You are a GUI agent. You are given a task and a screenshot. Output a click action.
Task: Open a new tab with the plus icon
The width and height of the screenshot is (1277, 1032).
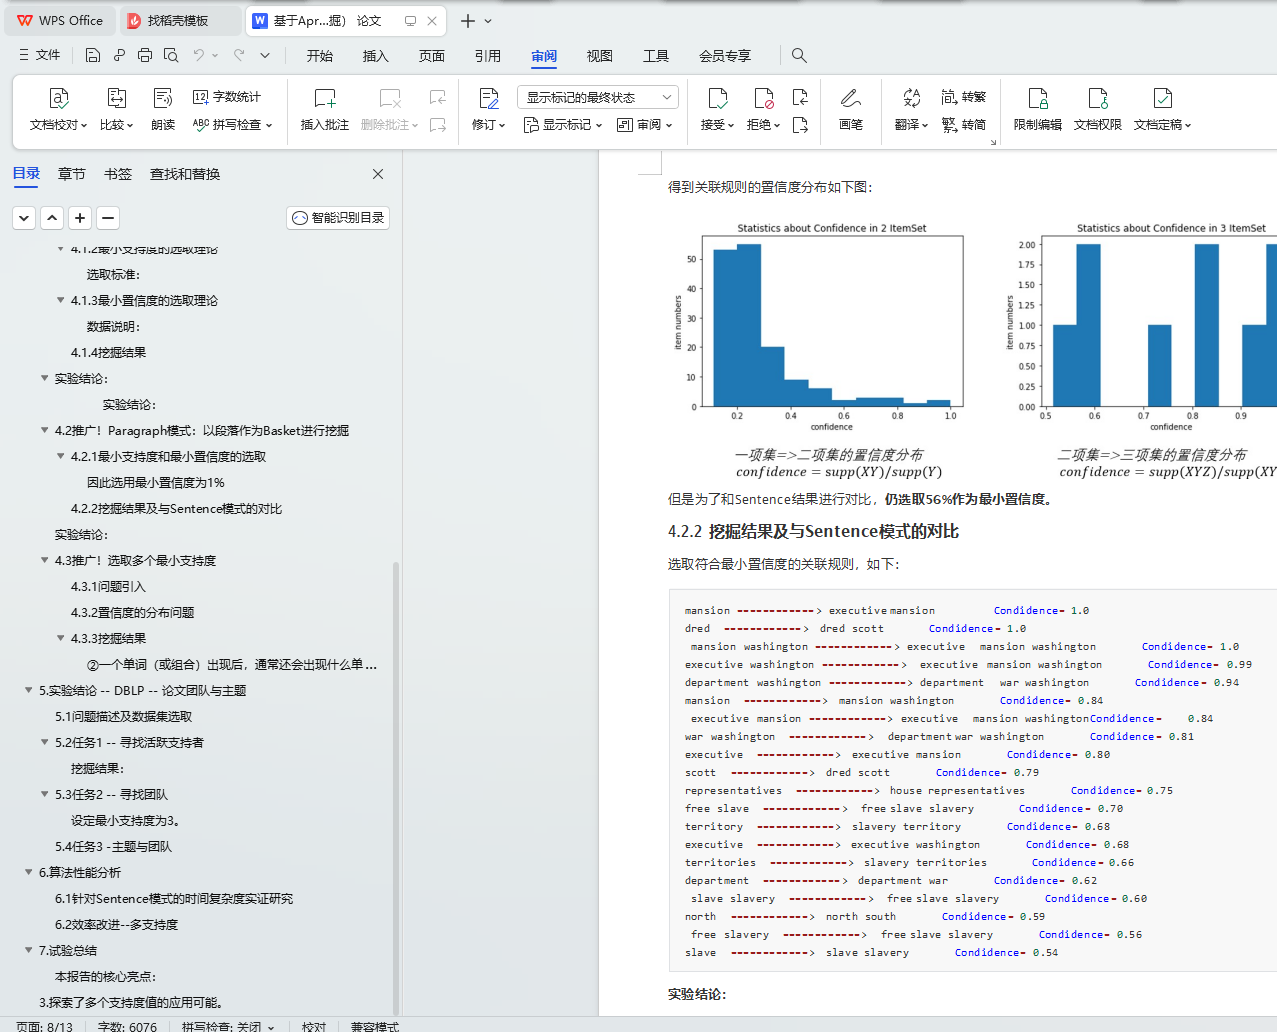pyautogui.click(x=467, y=20)
